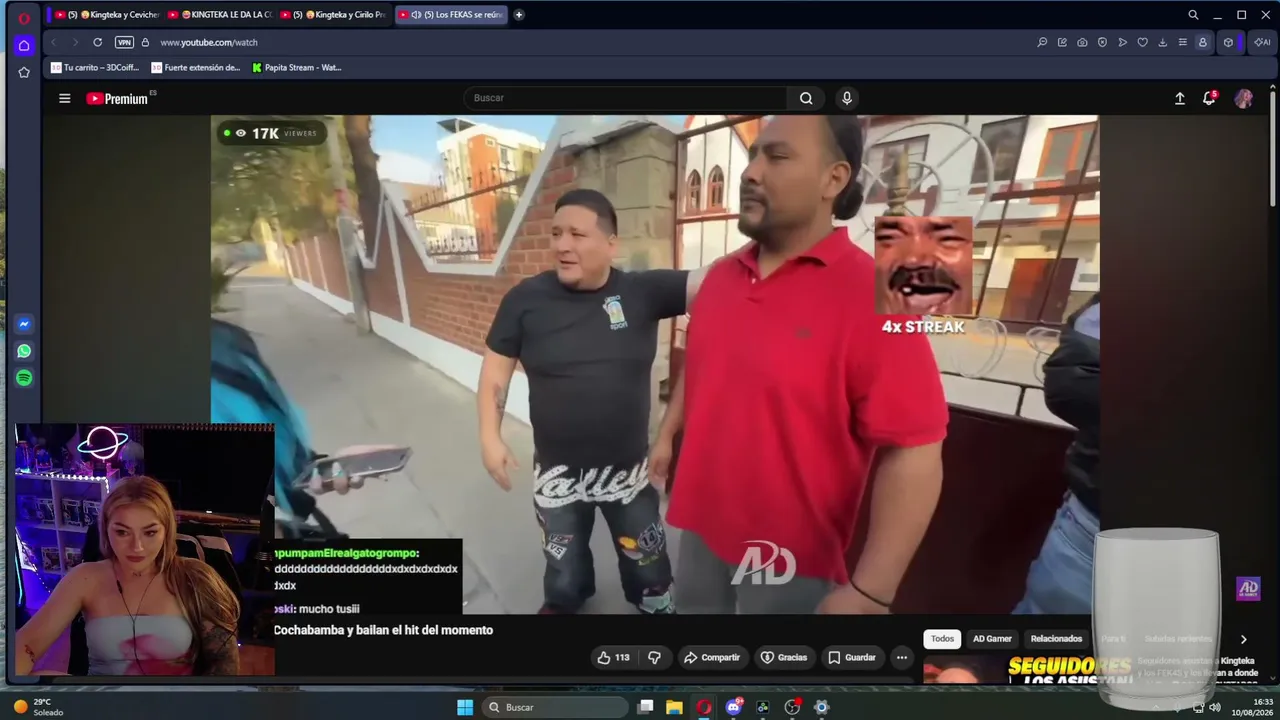The height and width of the screenshot is (720, 1280).
Task: Click the 'Gracias' button
Action: click(x=784, y=657)
